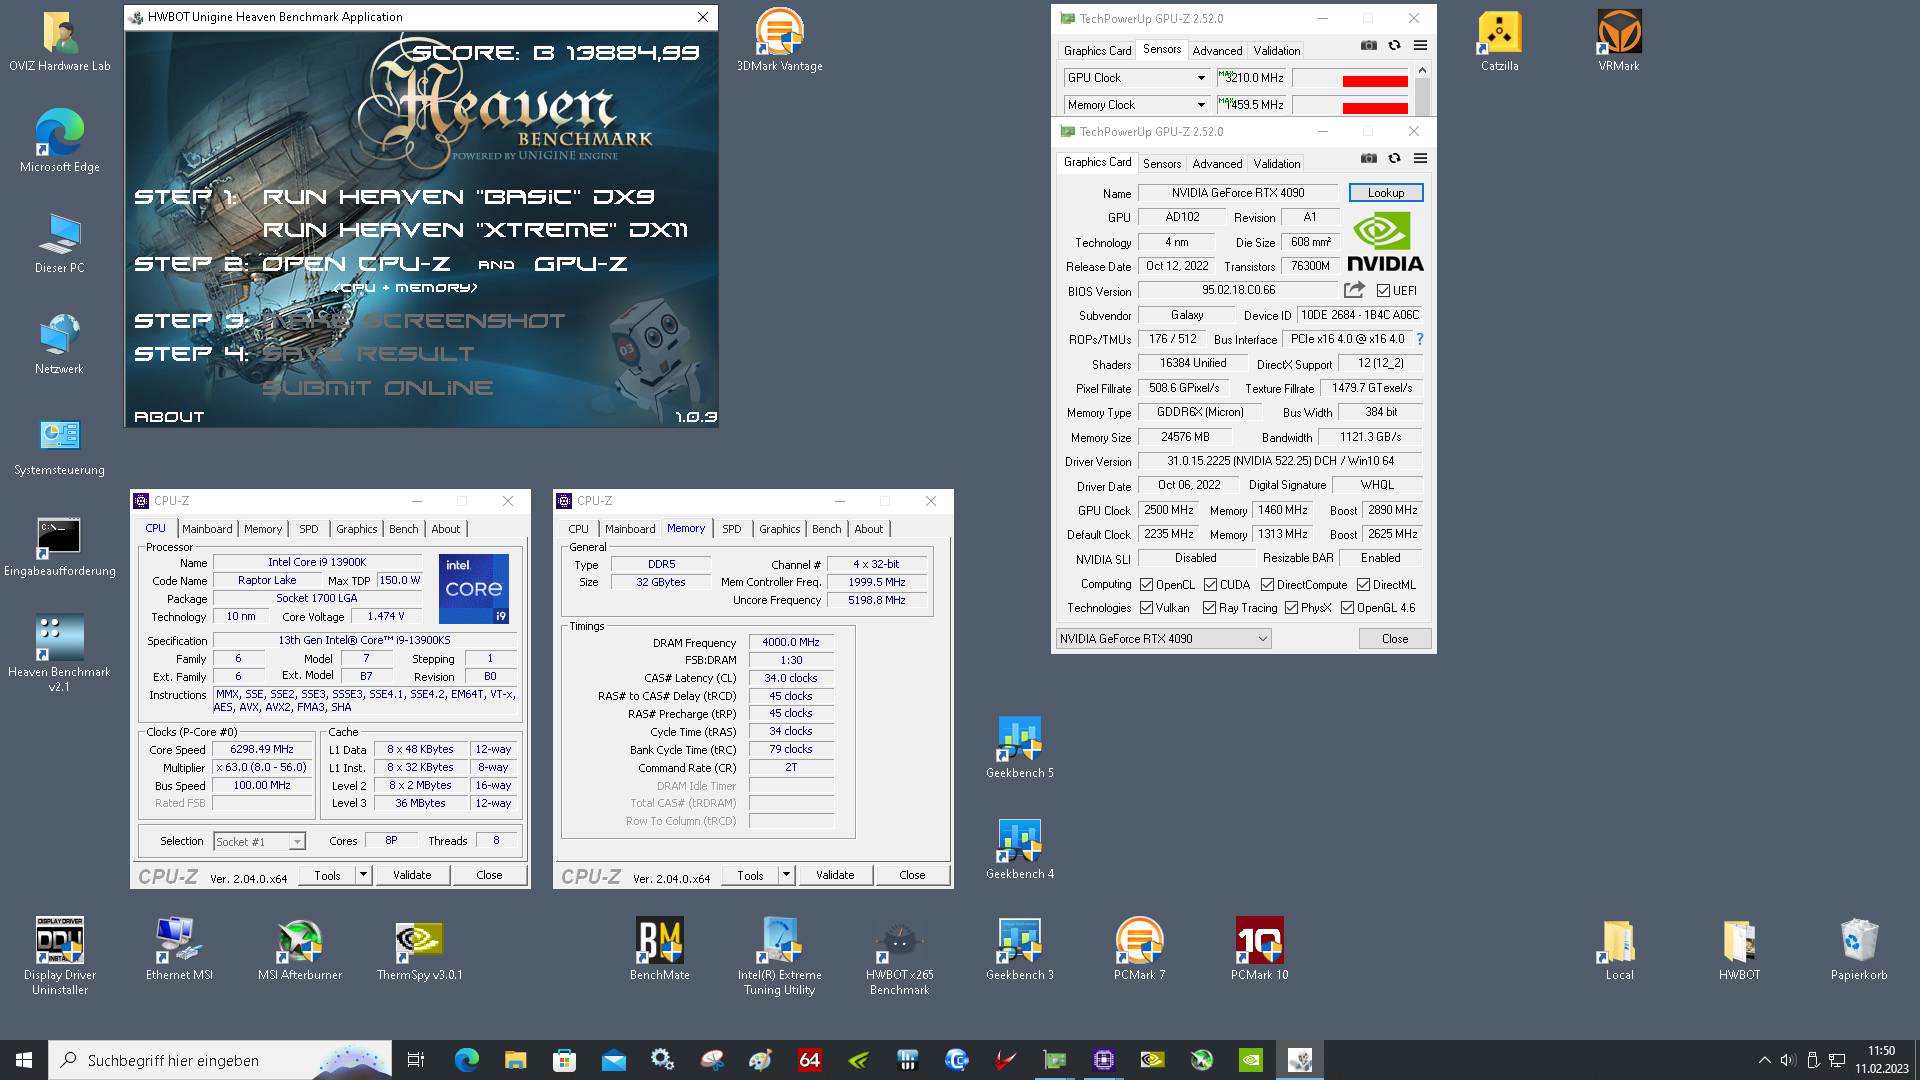This screenshot has width=1920, height=1080.
Task: Open Bench tab in left CPU-Z window
Action: 403,529
